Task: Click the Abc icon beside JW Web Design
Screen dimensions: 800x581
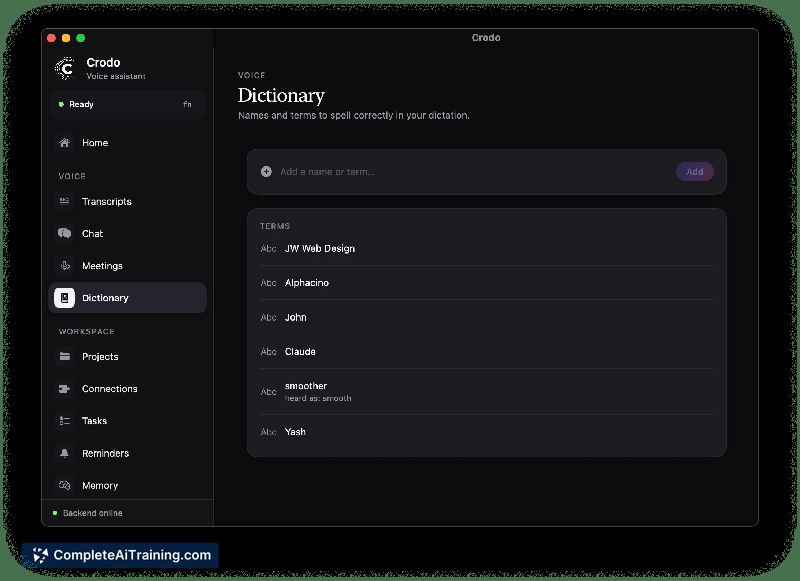Action: [x=268, y=248]
